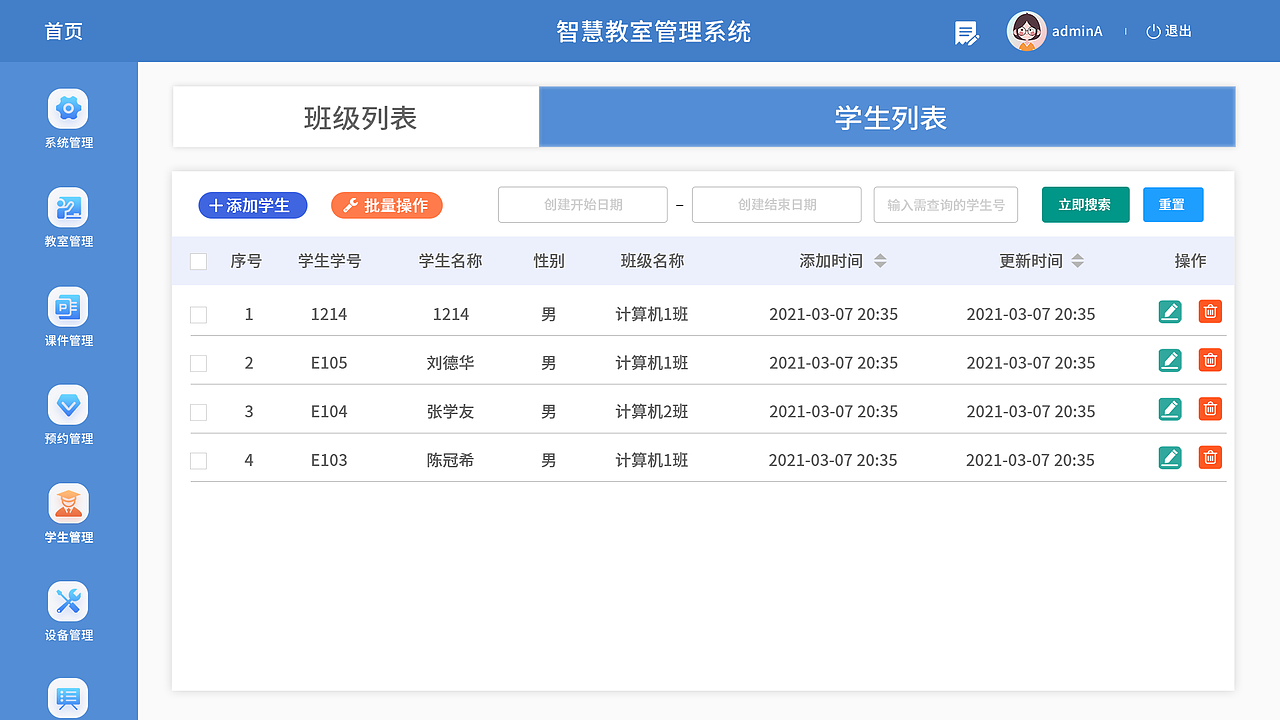The image size is (1280, 720).
Task: Click the 智慧教室管理系统 title
Action: tap(654, 31)
